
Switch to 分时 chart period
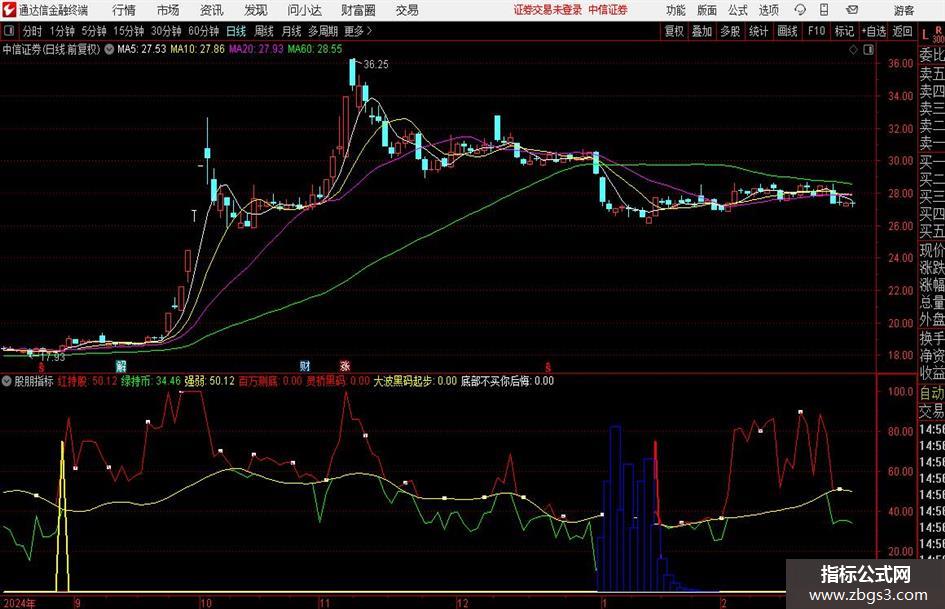pos(33,31)
